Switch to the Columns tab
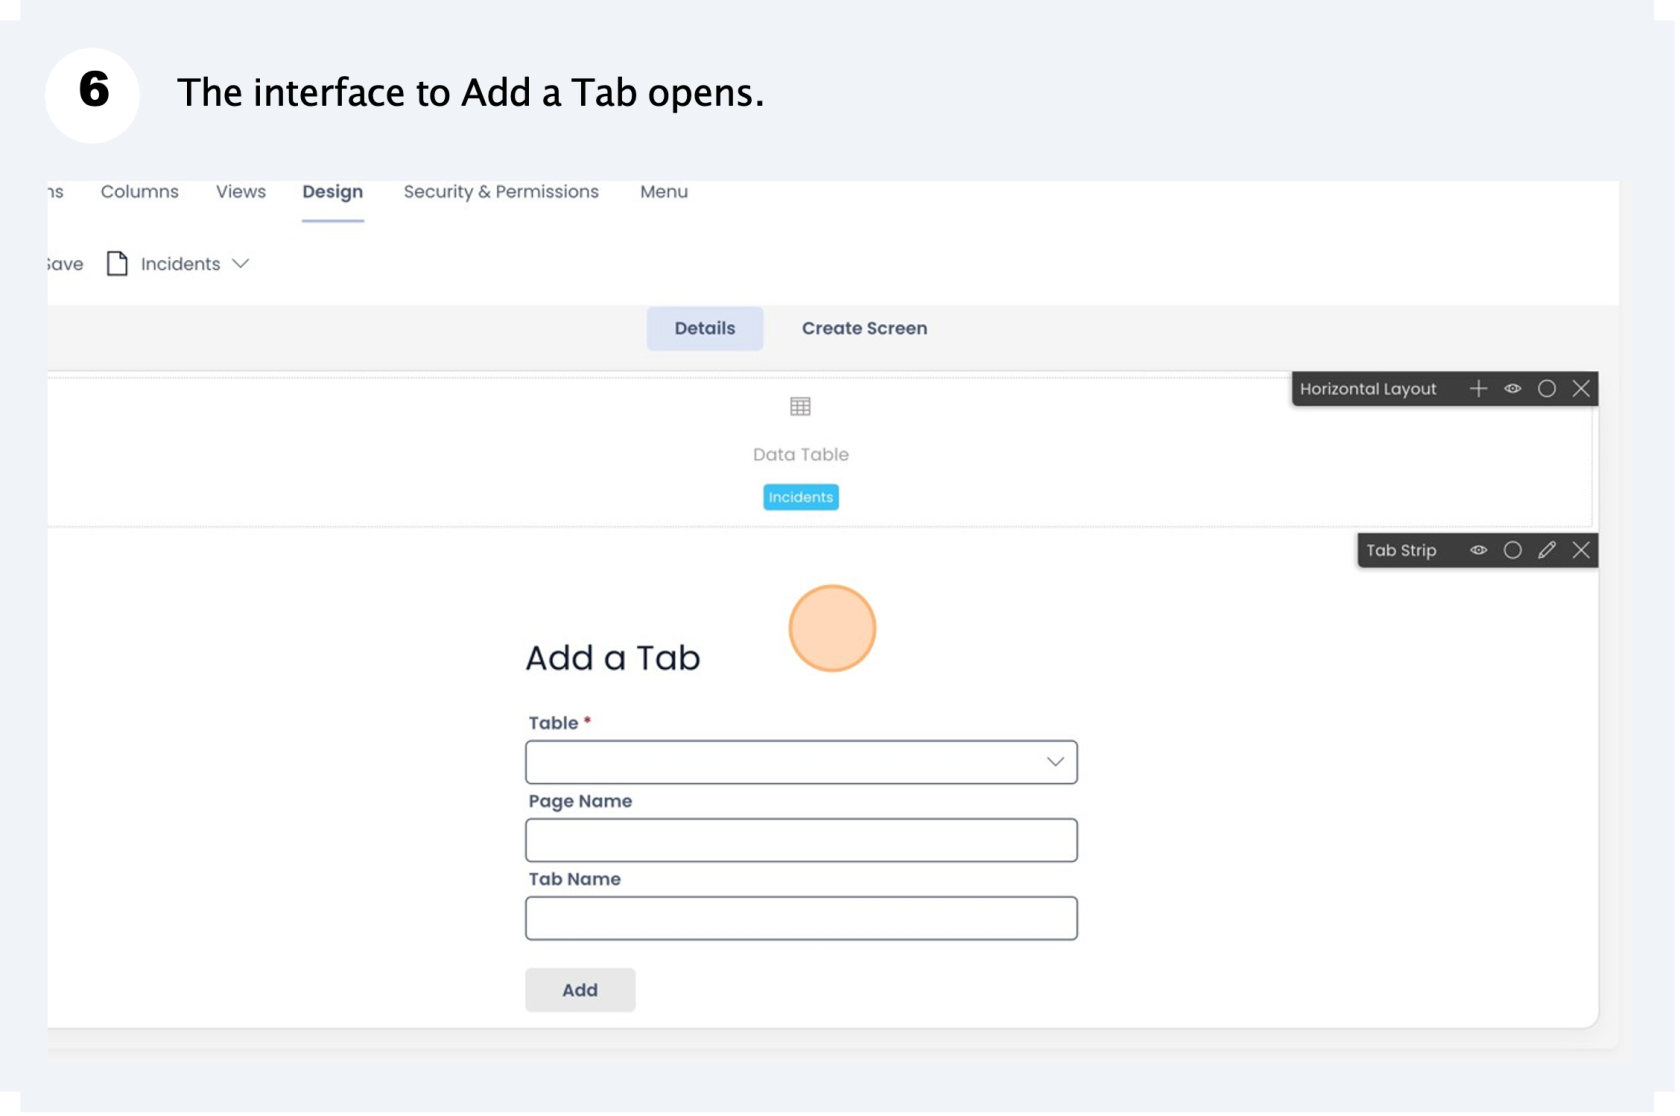The height and width of the screenshot is (1116, 1680). [x=140, y=192]
